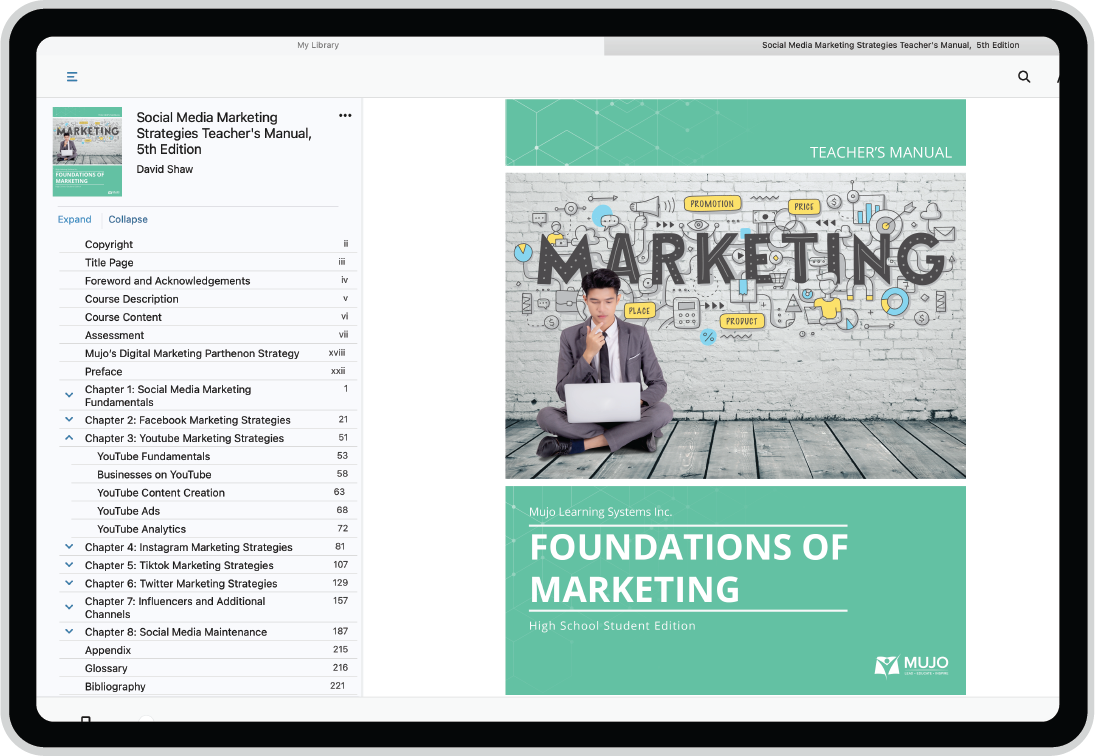Open Foreword and Acknowledgements
1095x756 pixels.
tap(208, 281)
